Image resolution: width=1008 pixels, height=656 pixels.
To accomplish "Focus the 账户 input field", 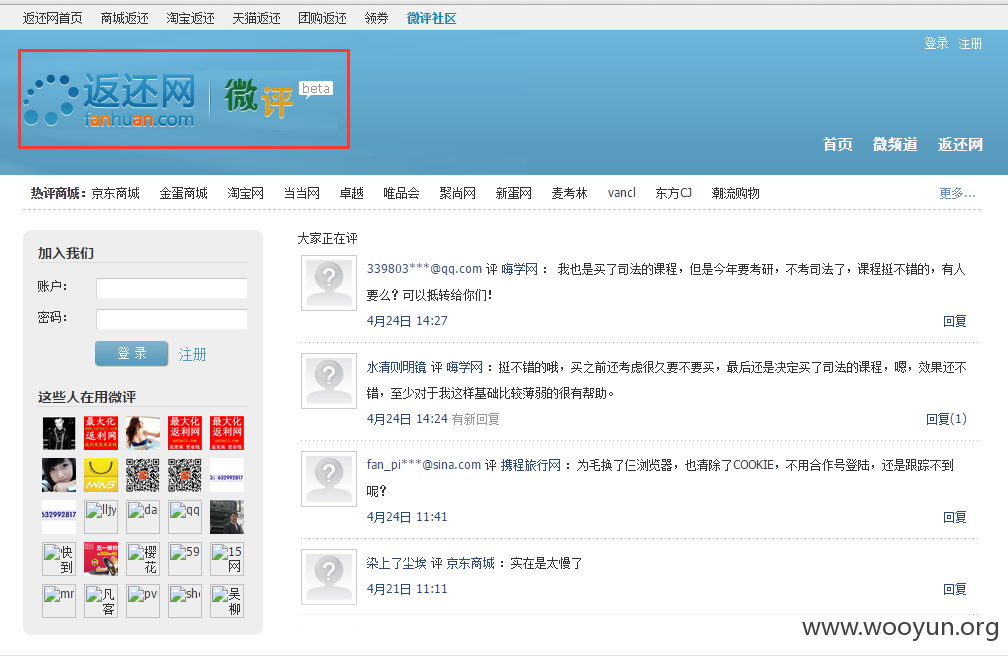I will click(172, 288).
